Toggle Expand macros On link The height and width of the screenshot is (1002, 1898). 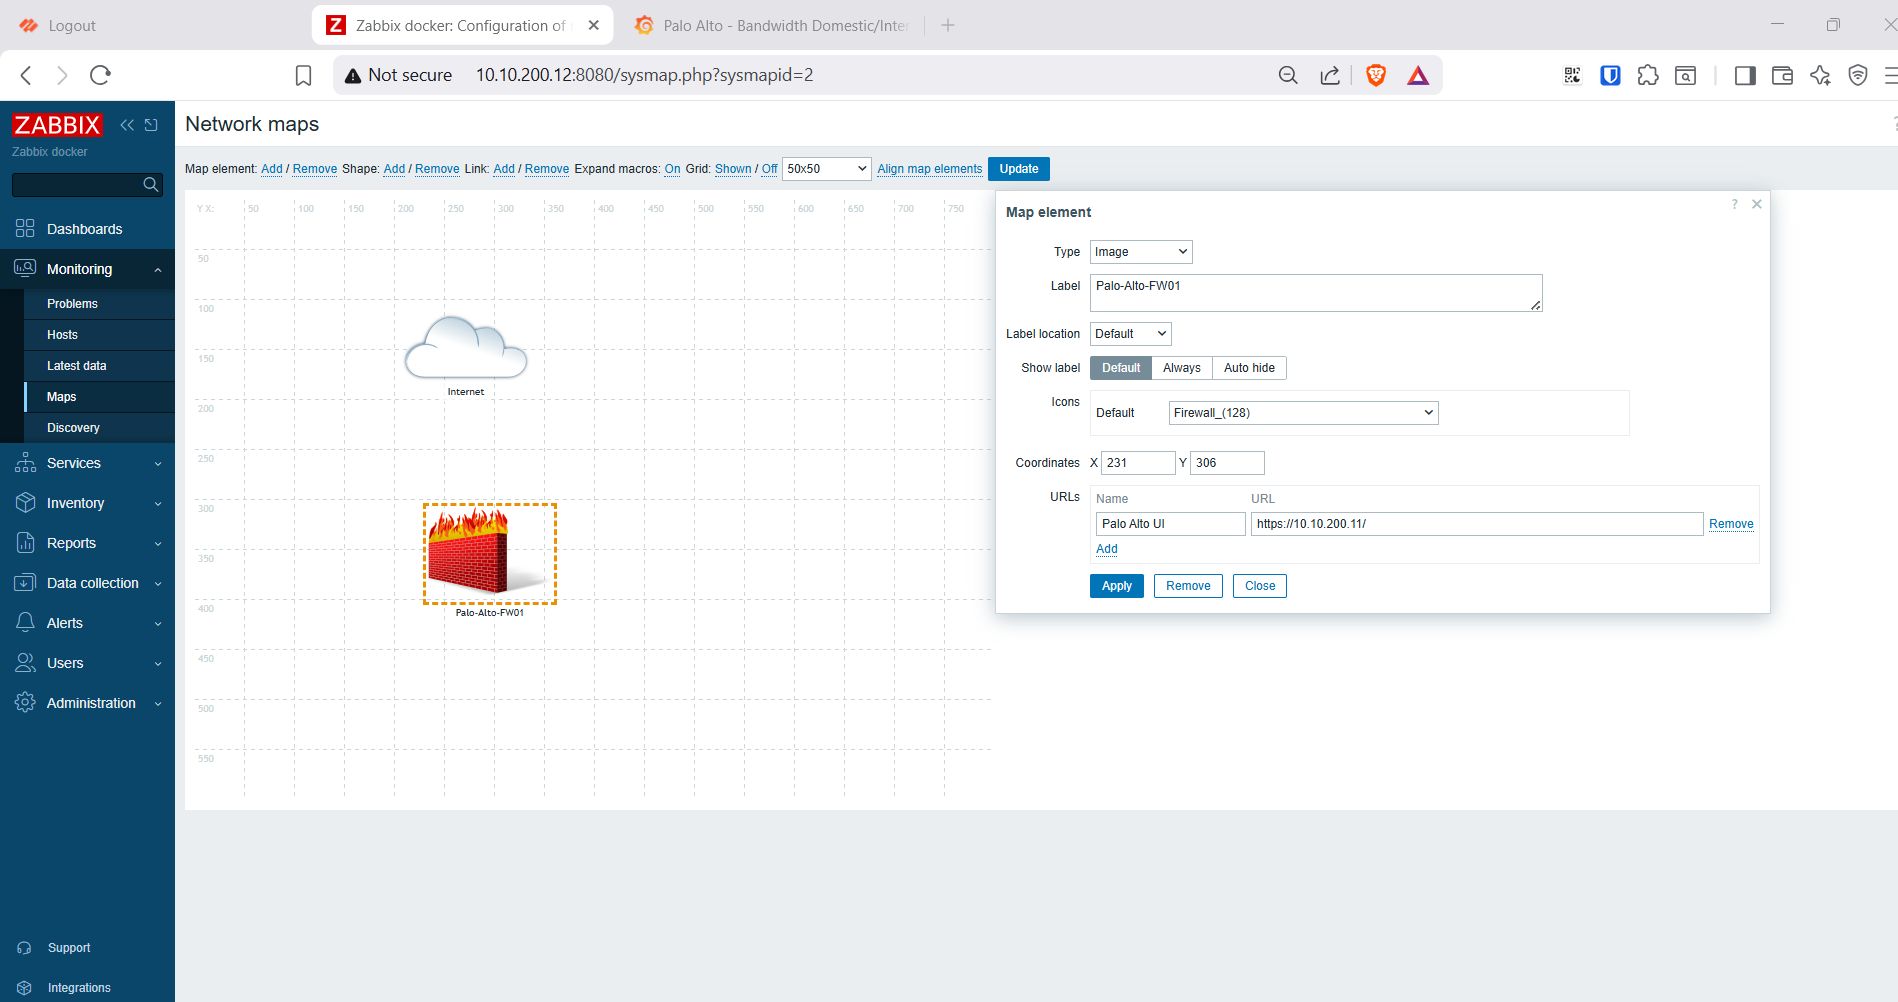click(673, 169)
